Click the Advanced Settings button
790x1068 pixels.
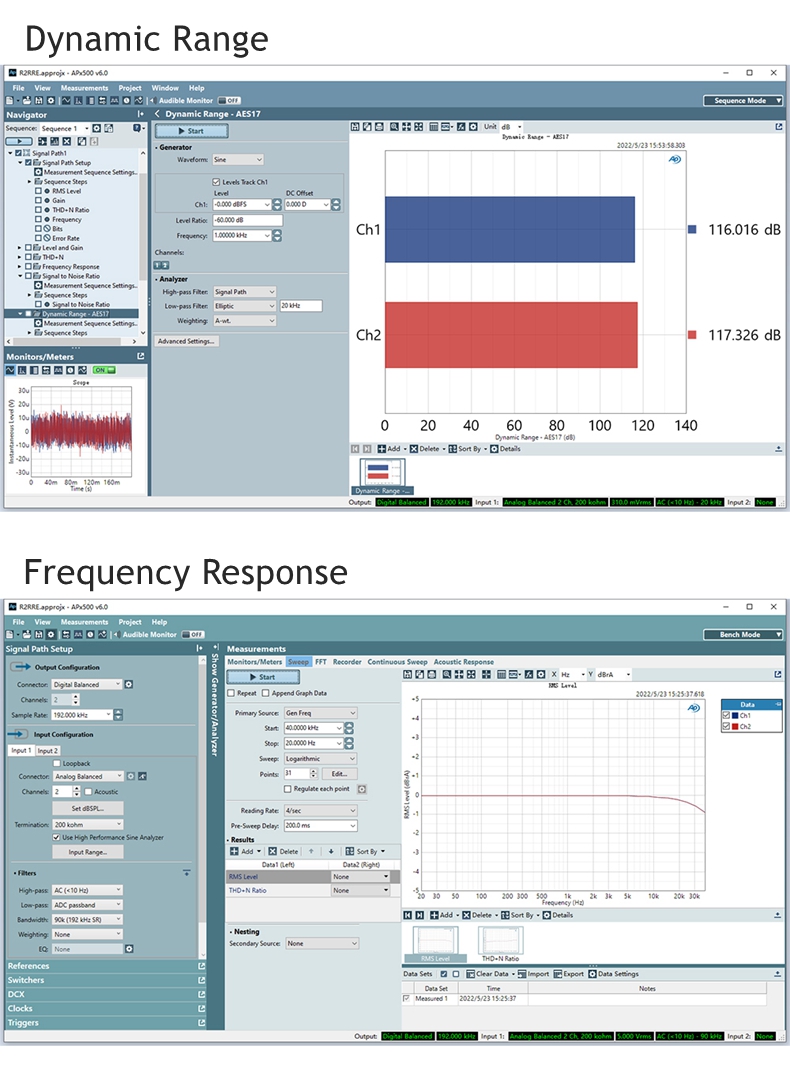(x=187, y=341)
